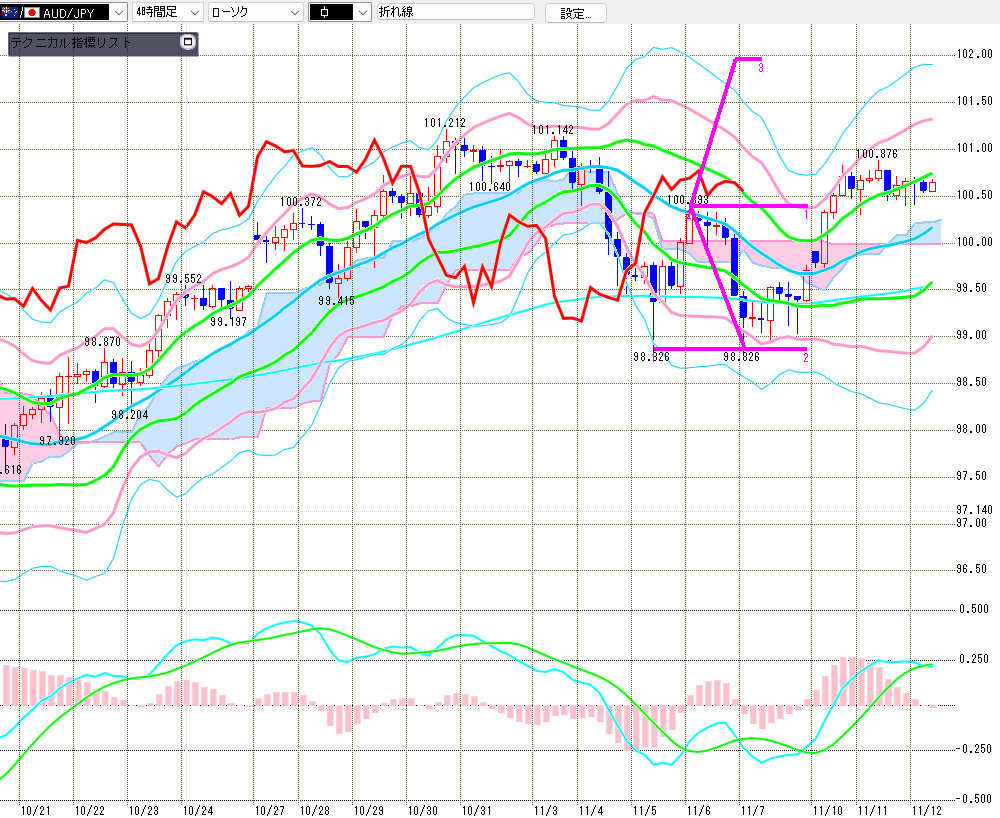Select the magenta projection point labeled 3

[761, 67]
